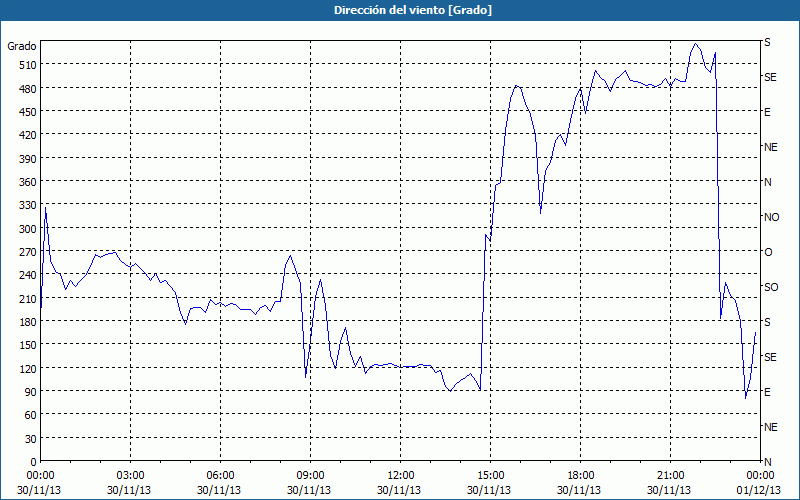Screen dimensions: 800x500
Task: Click the 15:00 time axis label
Action: coord(490,476)
